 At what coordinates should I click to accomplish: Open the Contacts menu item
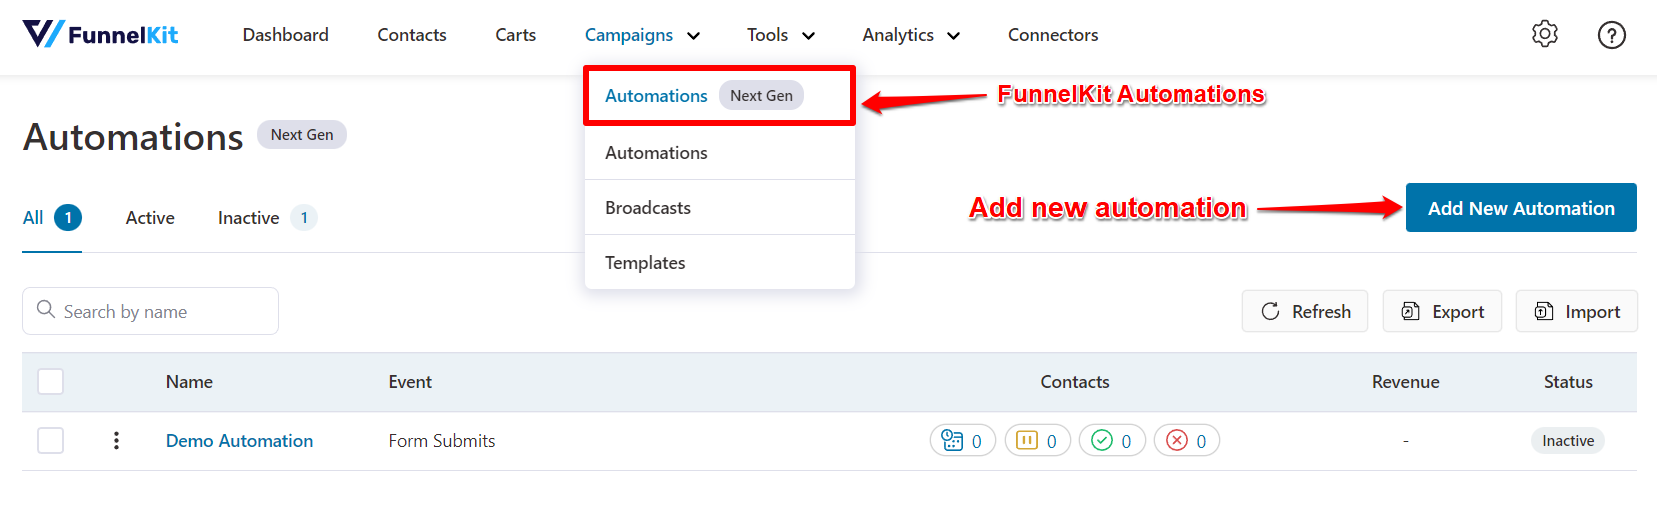pyautogui.click(x=412, y=35)
